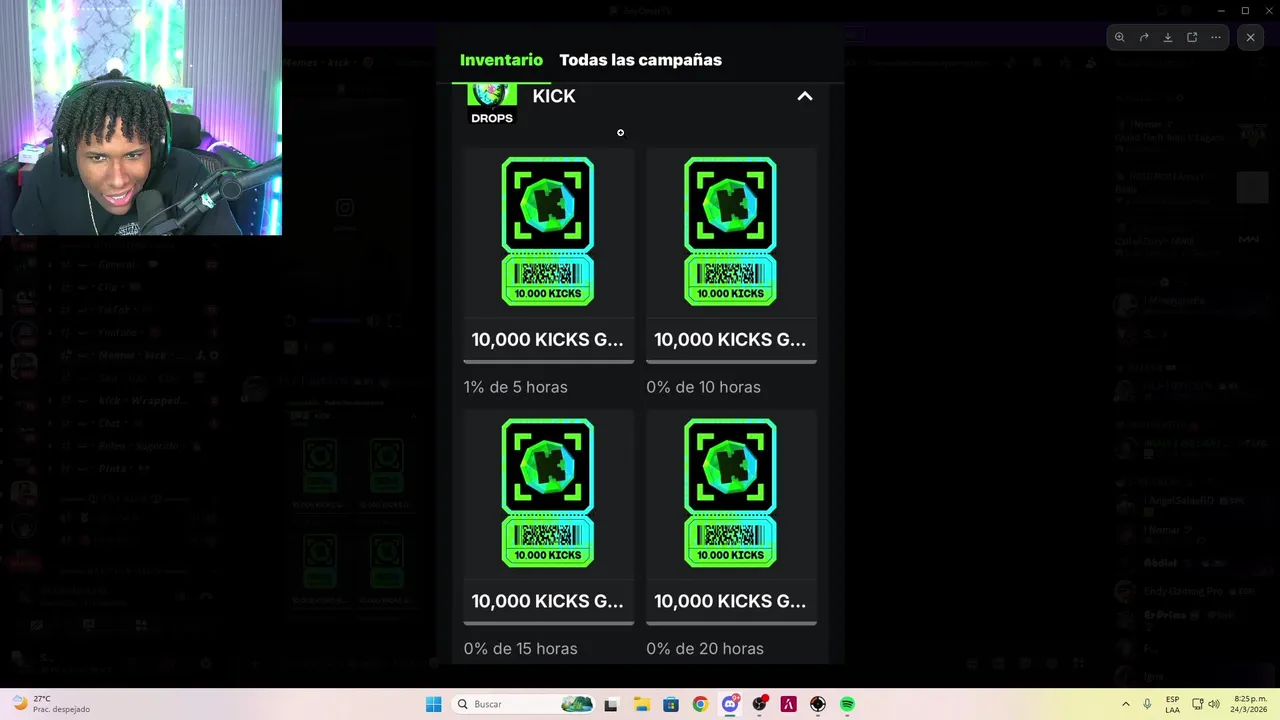Click the red-accented A app in taskbar
The width and height of the screenshot is (1280, 720).
click(x=788, y=704)
